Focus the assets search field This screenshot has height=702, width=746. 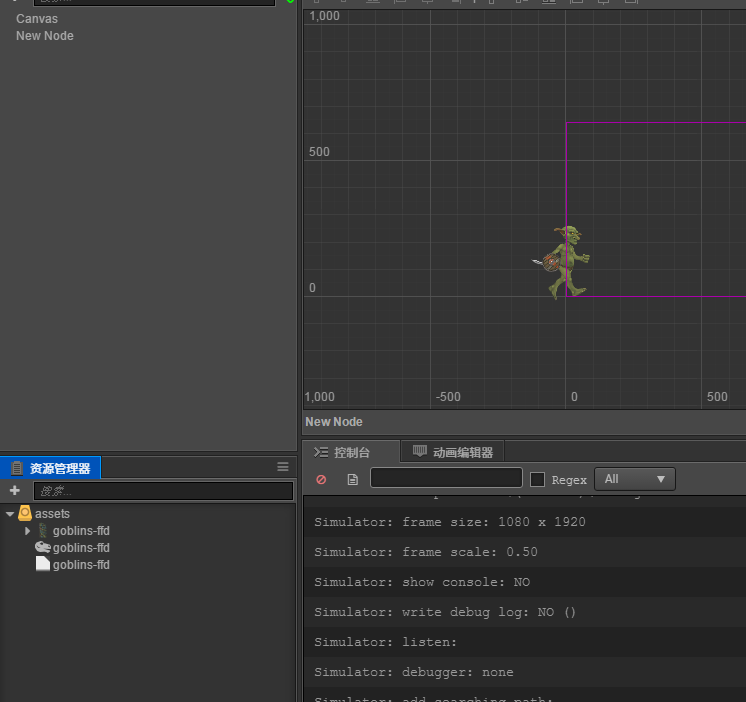pyautogui.click(x=164, y=491)
